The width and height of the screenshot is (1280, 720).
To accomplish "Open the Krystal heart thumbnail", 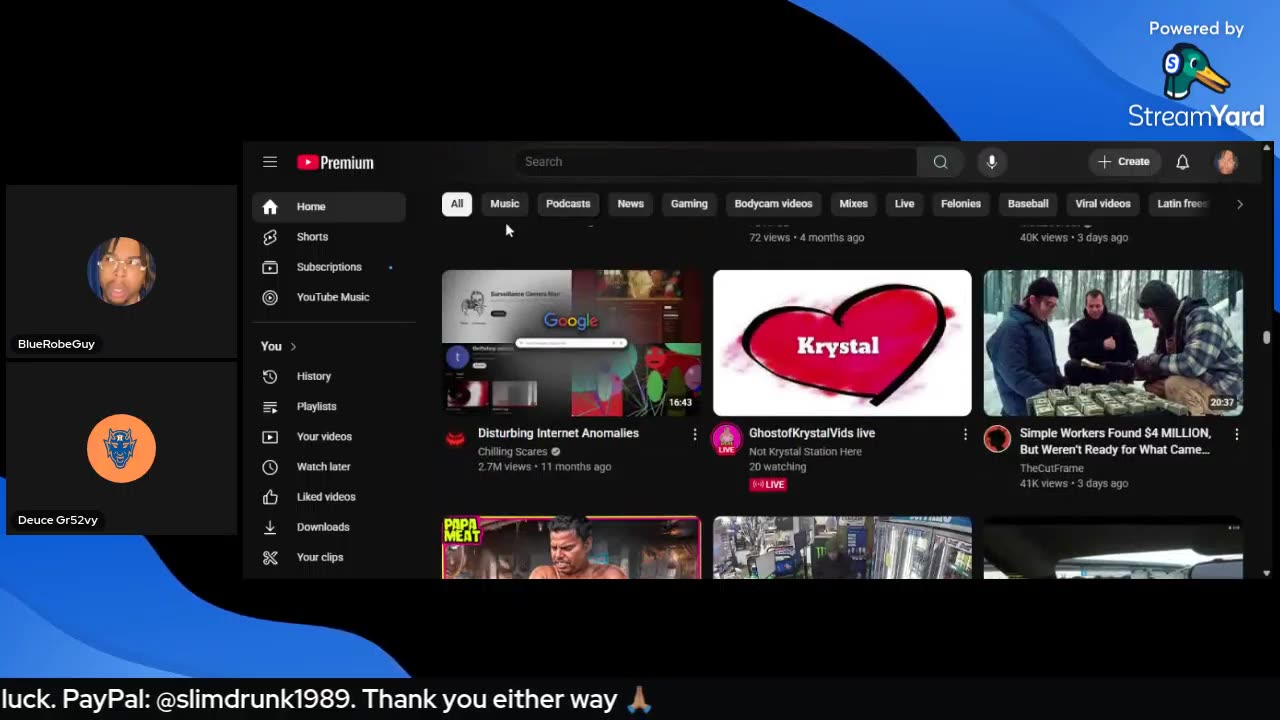I will pos(842,343).
